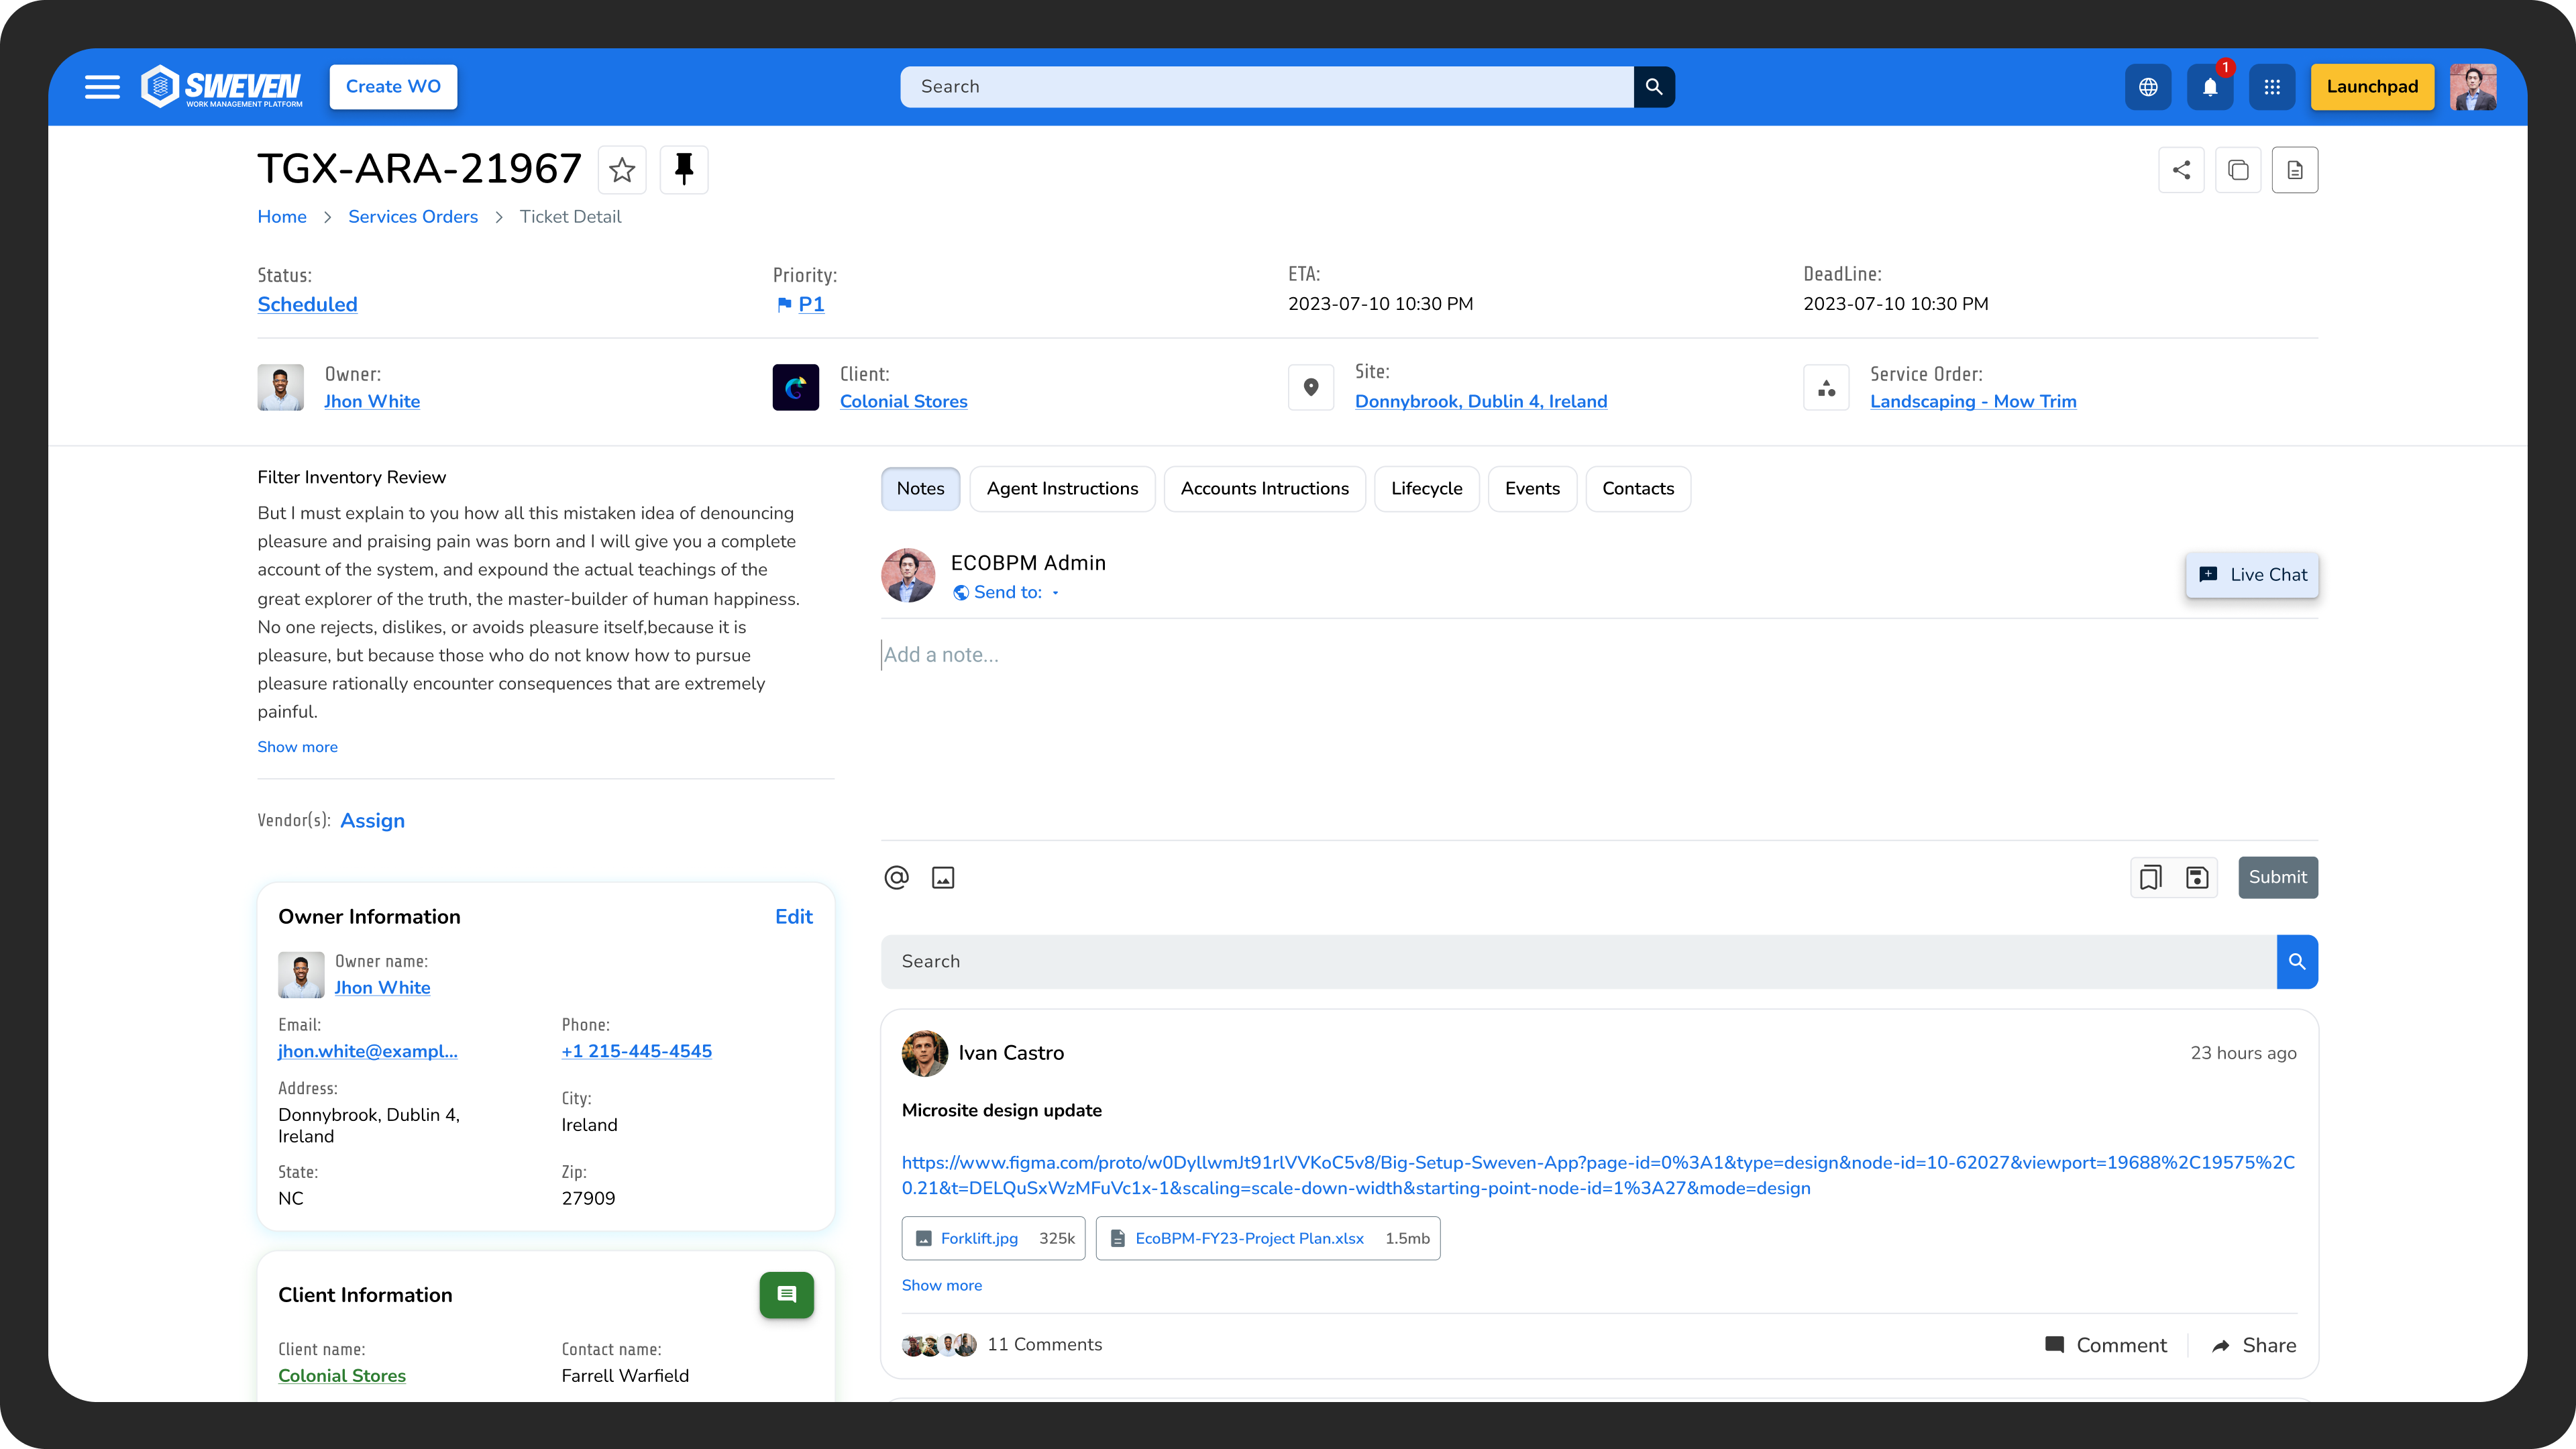Click the notes search magnifier button
Viewport: 2576px width, 1449px height.
click(x=2297, y=962)
